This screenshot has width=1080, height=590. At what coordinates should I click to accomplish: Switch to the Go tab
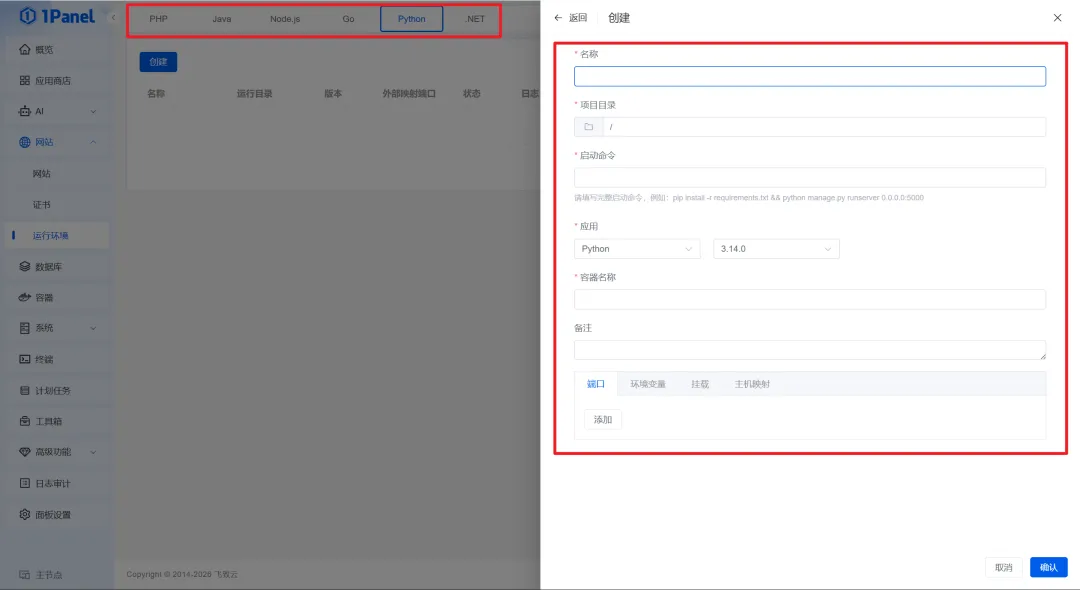(349, 19)
